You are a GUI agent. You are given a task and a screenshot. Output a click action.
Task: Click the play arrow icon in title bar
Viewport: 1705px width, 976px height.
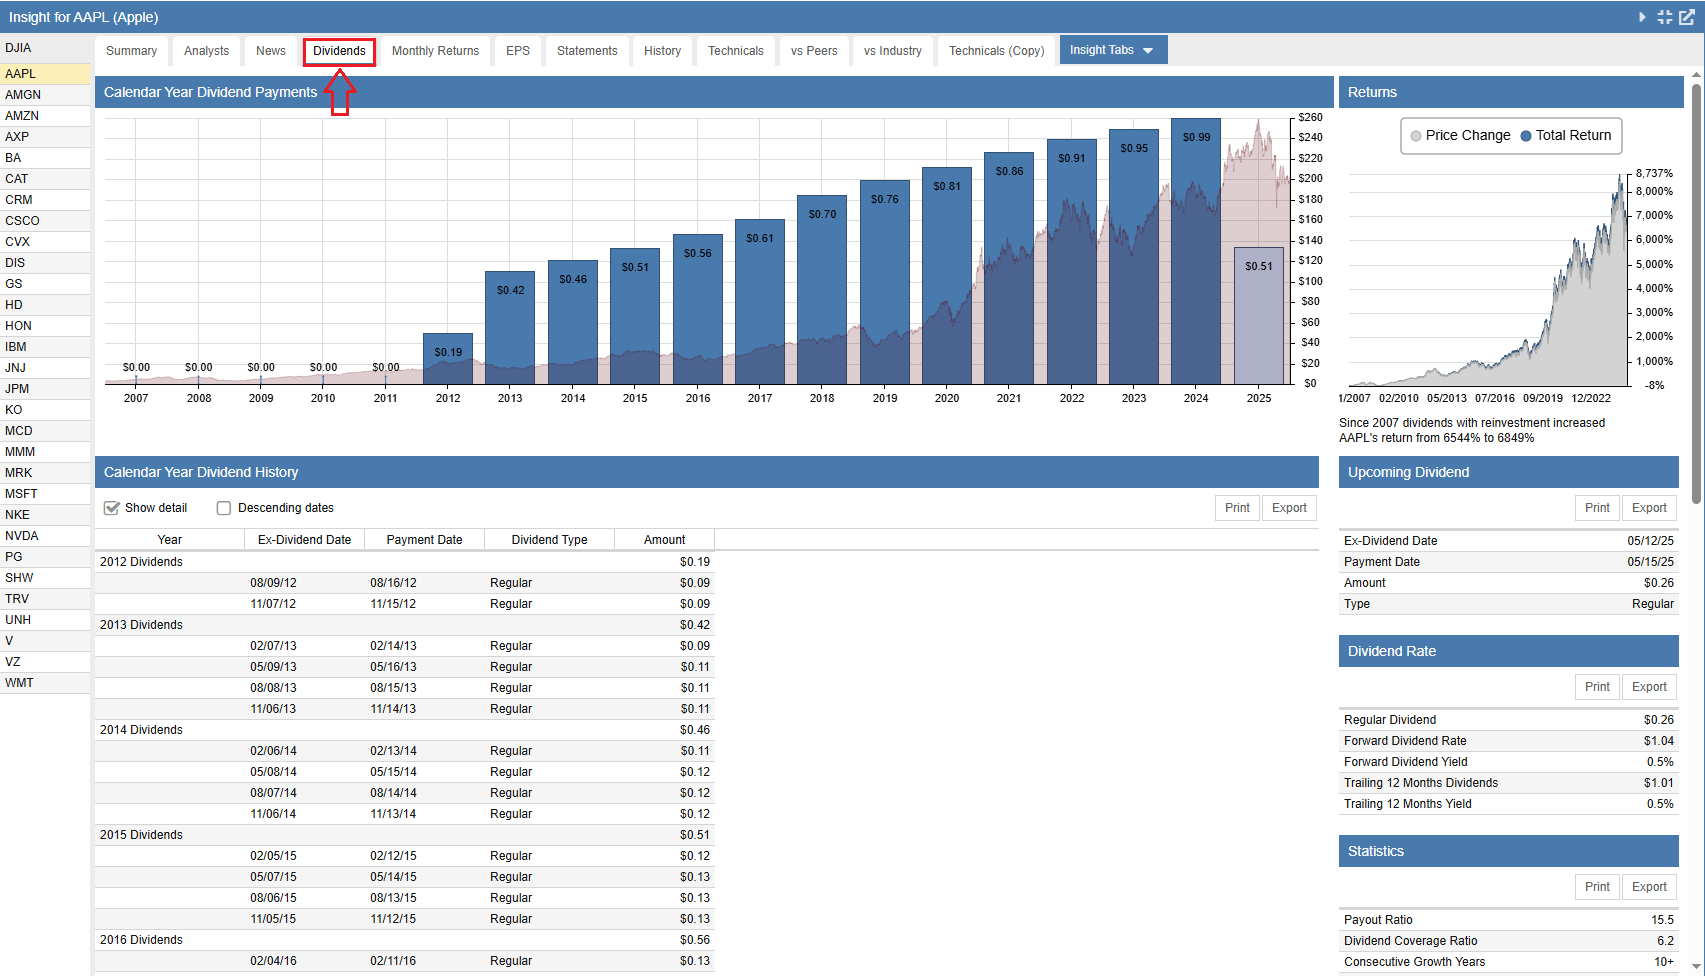(1642, 17)
